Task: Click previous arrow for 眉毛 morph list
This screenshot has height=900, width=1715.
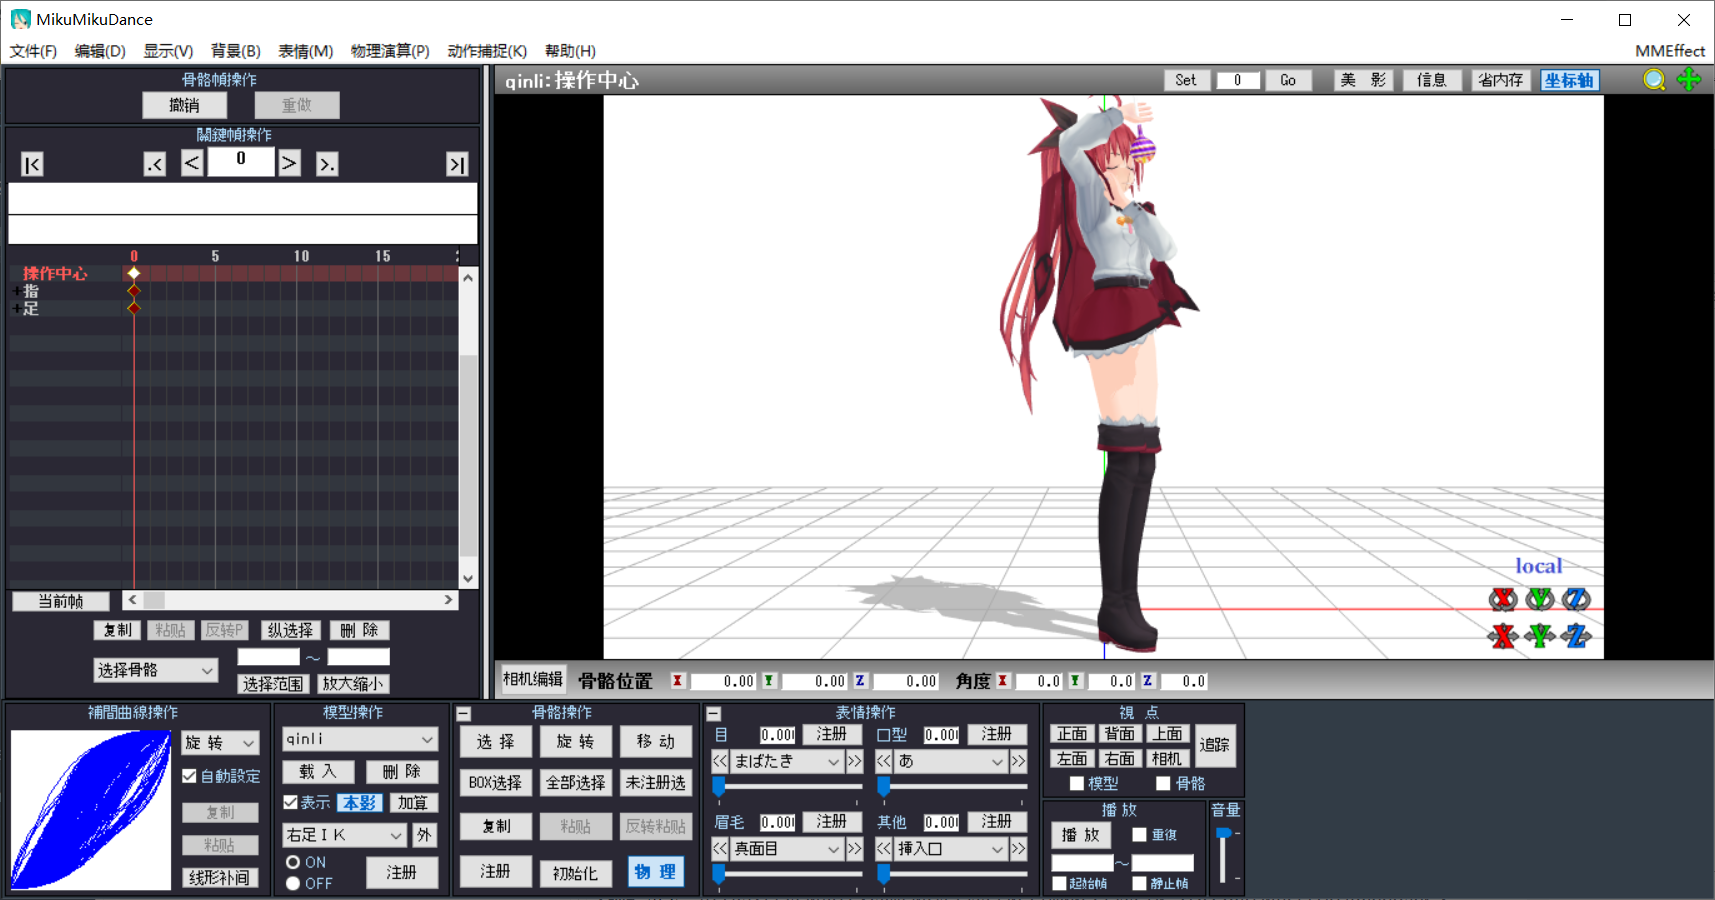Action: click(x=720, y=849)
